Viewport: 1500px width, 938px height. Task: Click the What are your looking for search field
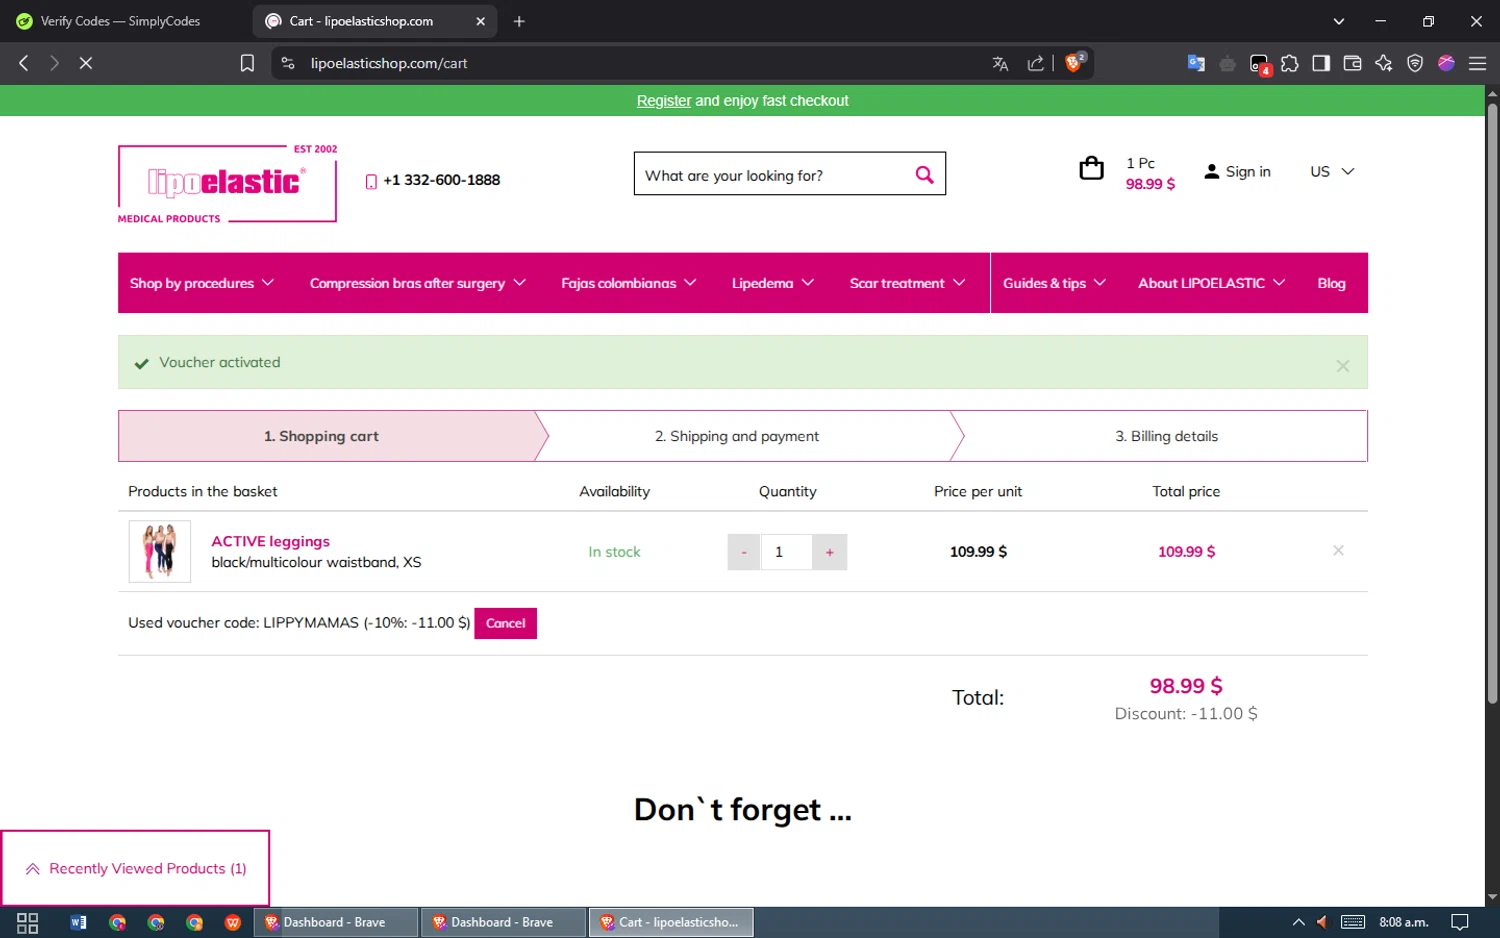pos(774,175)
